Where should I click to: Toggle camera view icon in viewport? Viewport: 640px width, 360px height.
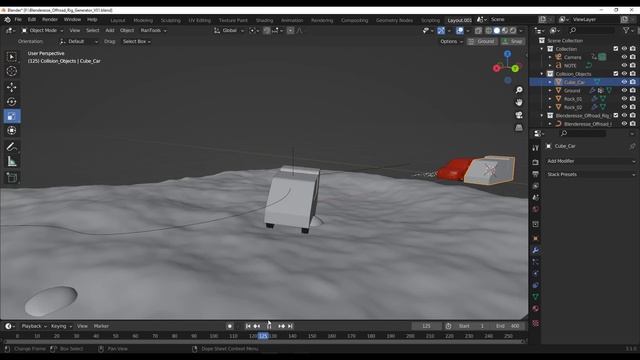click(x=519, y=115)
